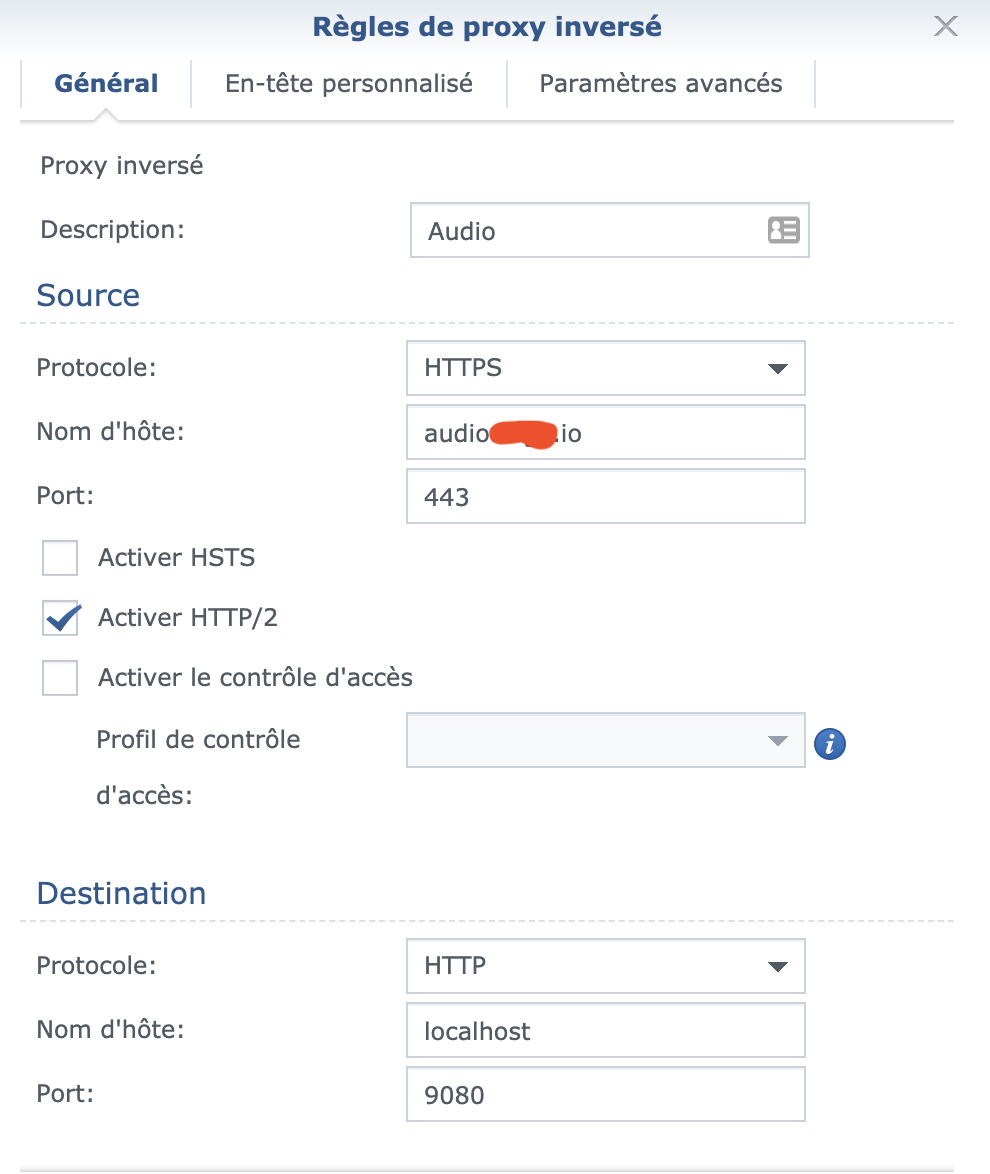990x1174 pixels.
Task: Click the Description field containing Audio
Action: point(590,231)
